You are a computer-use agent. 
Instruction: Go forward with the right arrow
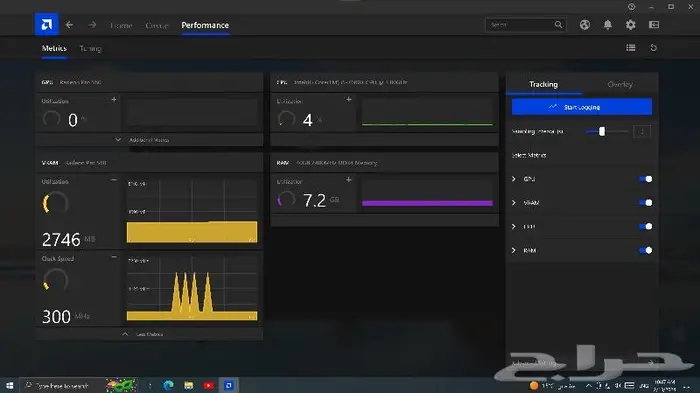pyautogui.click(x=92, y=25)
